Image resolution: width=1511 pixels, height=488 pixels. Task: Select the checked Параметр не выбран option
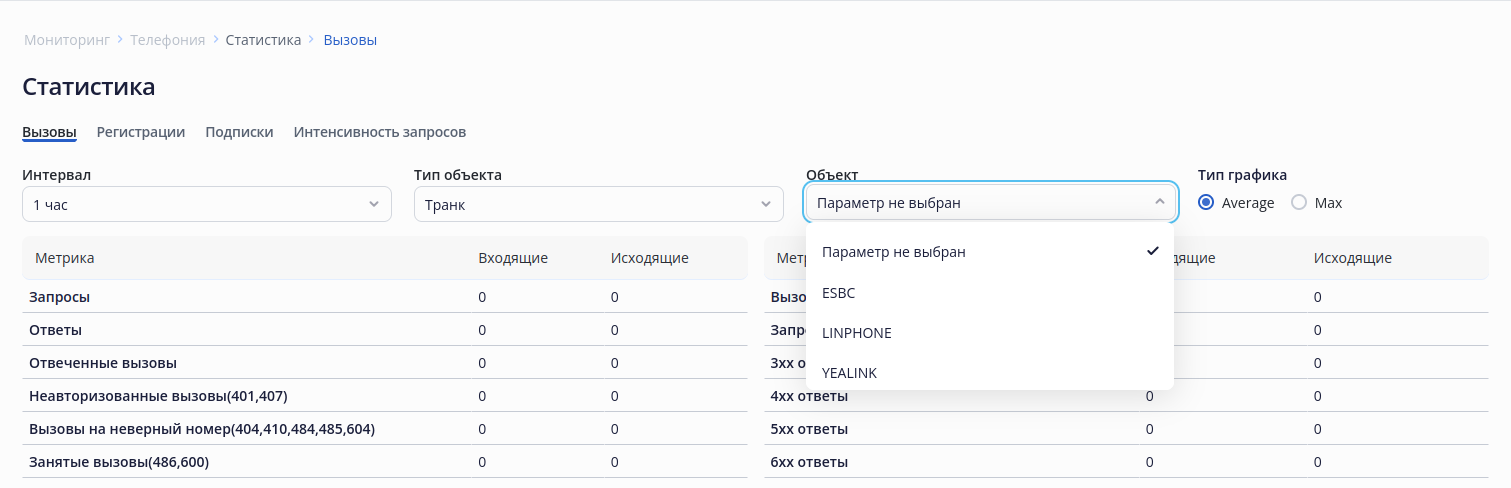click(894, 252)
